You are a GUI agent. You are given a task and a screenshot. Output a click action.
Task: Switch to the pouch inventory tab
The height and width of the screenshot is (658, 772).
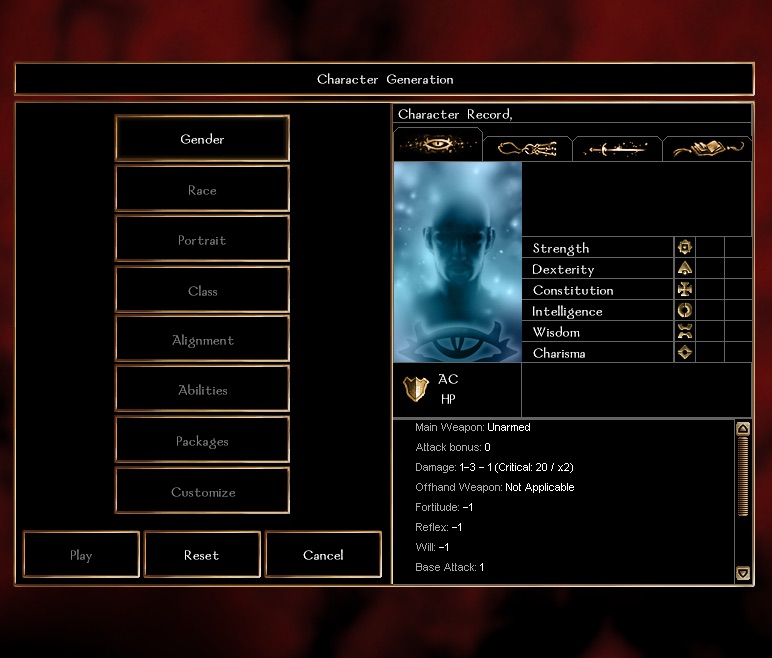tap(527, 149)
